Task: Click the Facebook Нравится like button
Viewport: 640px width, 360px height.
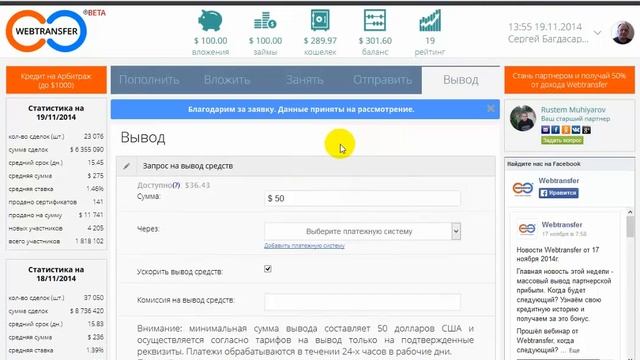Action: (558, 193)
